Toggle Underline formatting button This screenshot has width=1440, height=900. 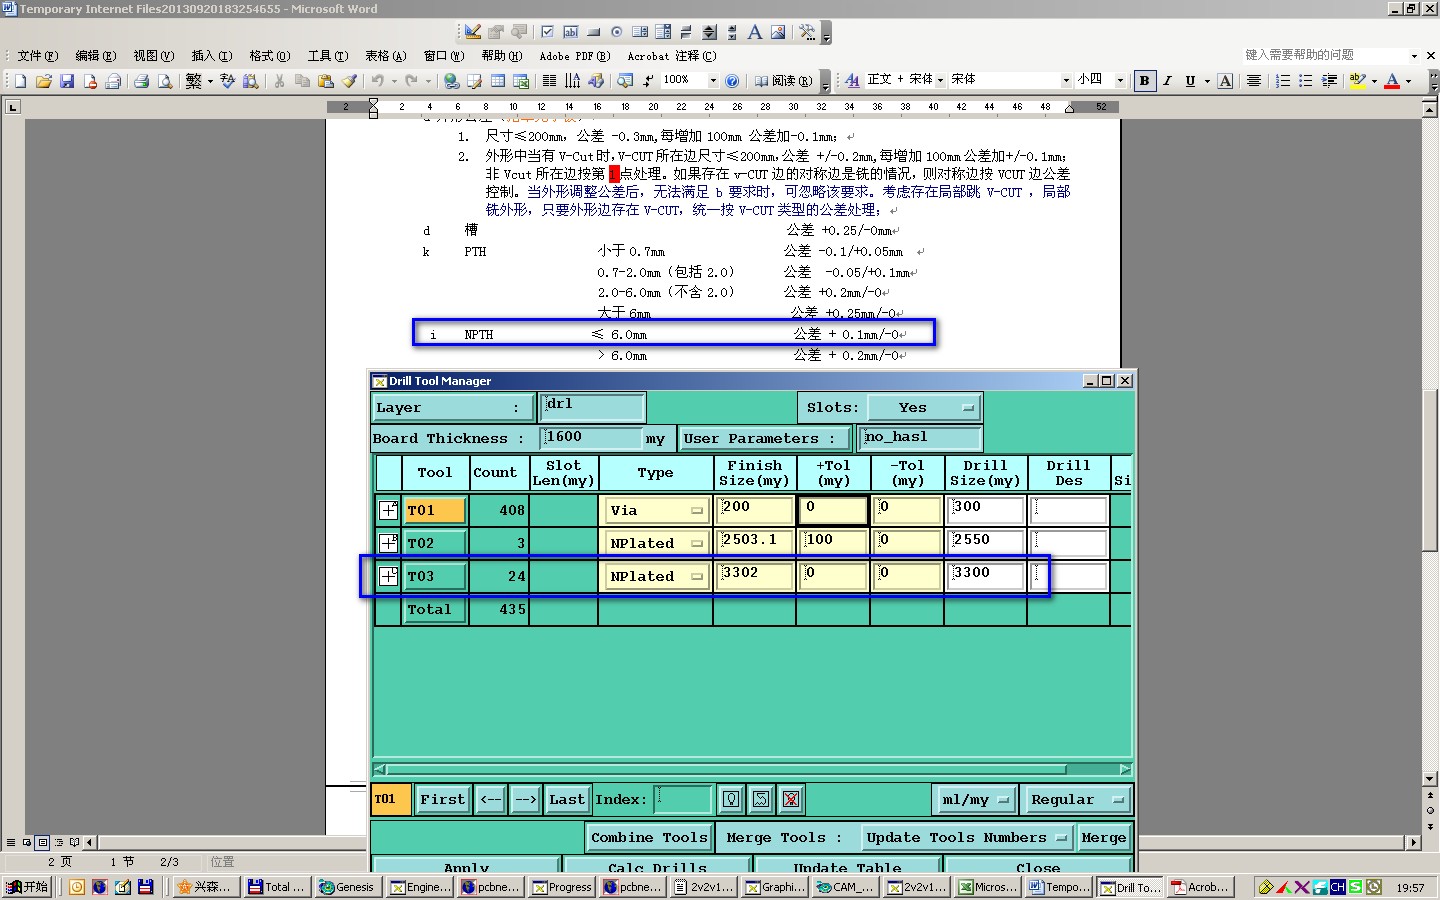point(1190,81)
